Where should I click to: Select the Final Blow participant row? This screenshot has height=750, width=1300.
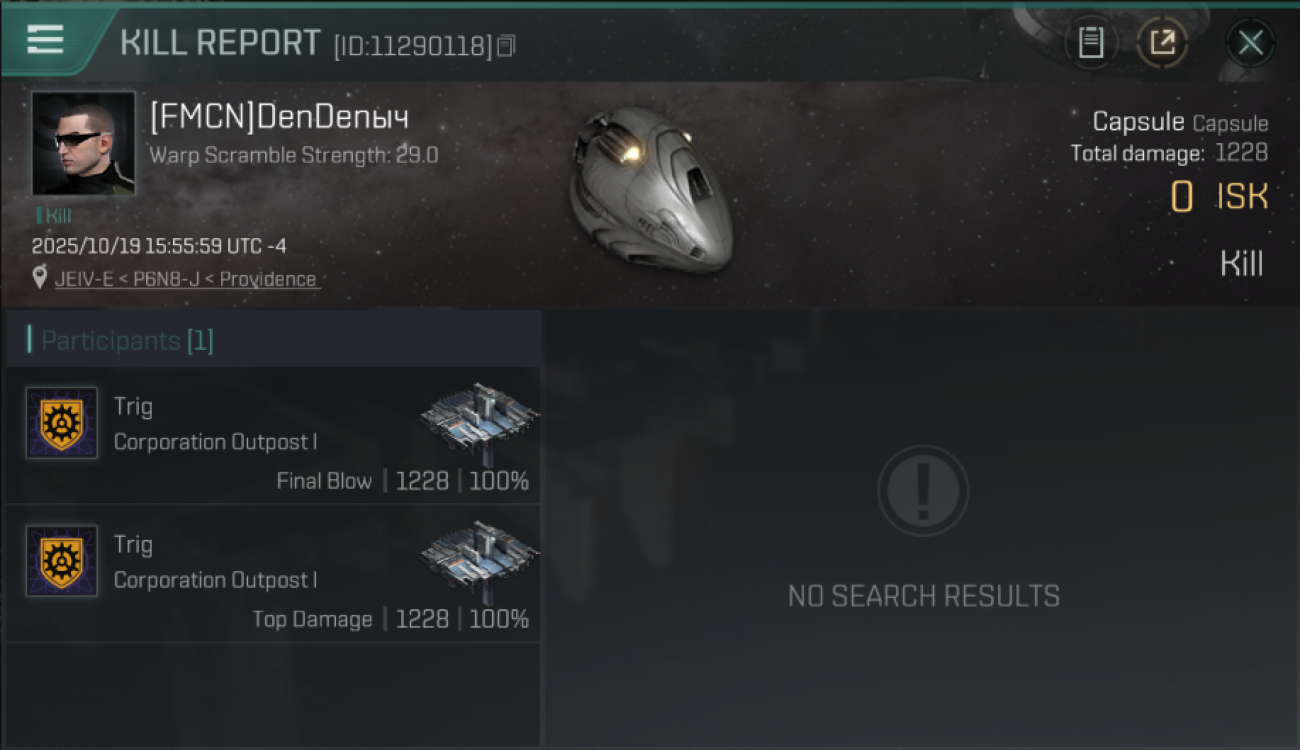[273, 436]
